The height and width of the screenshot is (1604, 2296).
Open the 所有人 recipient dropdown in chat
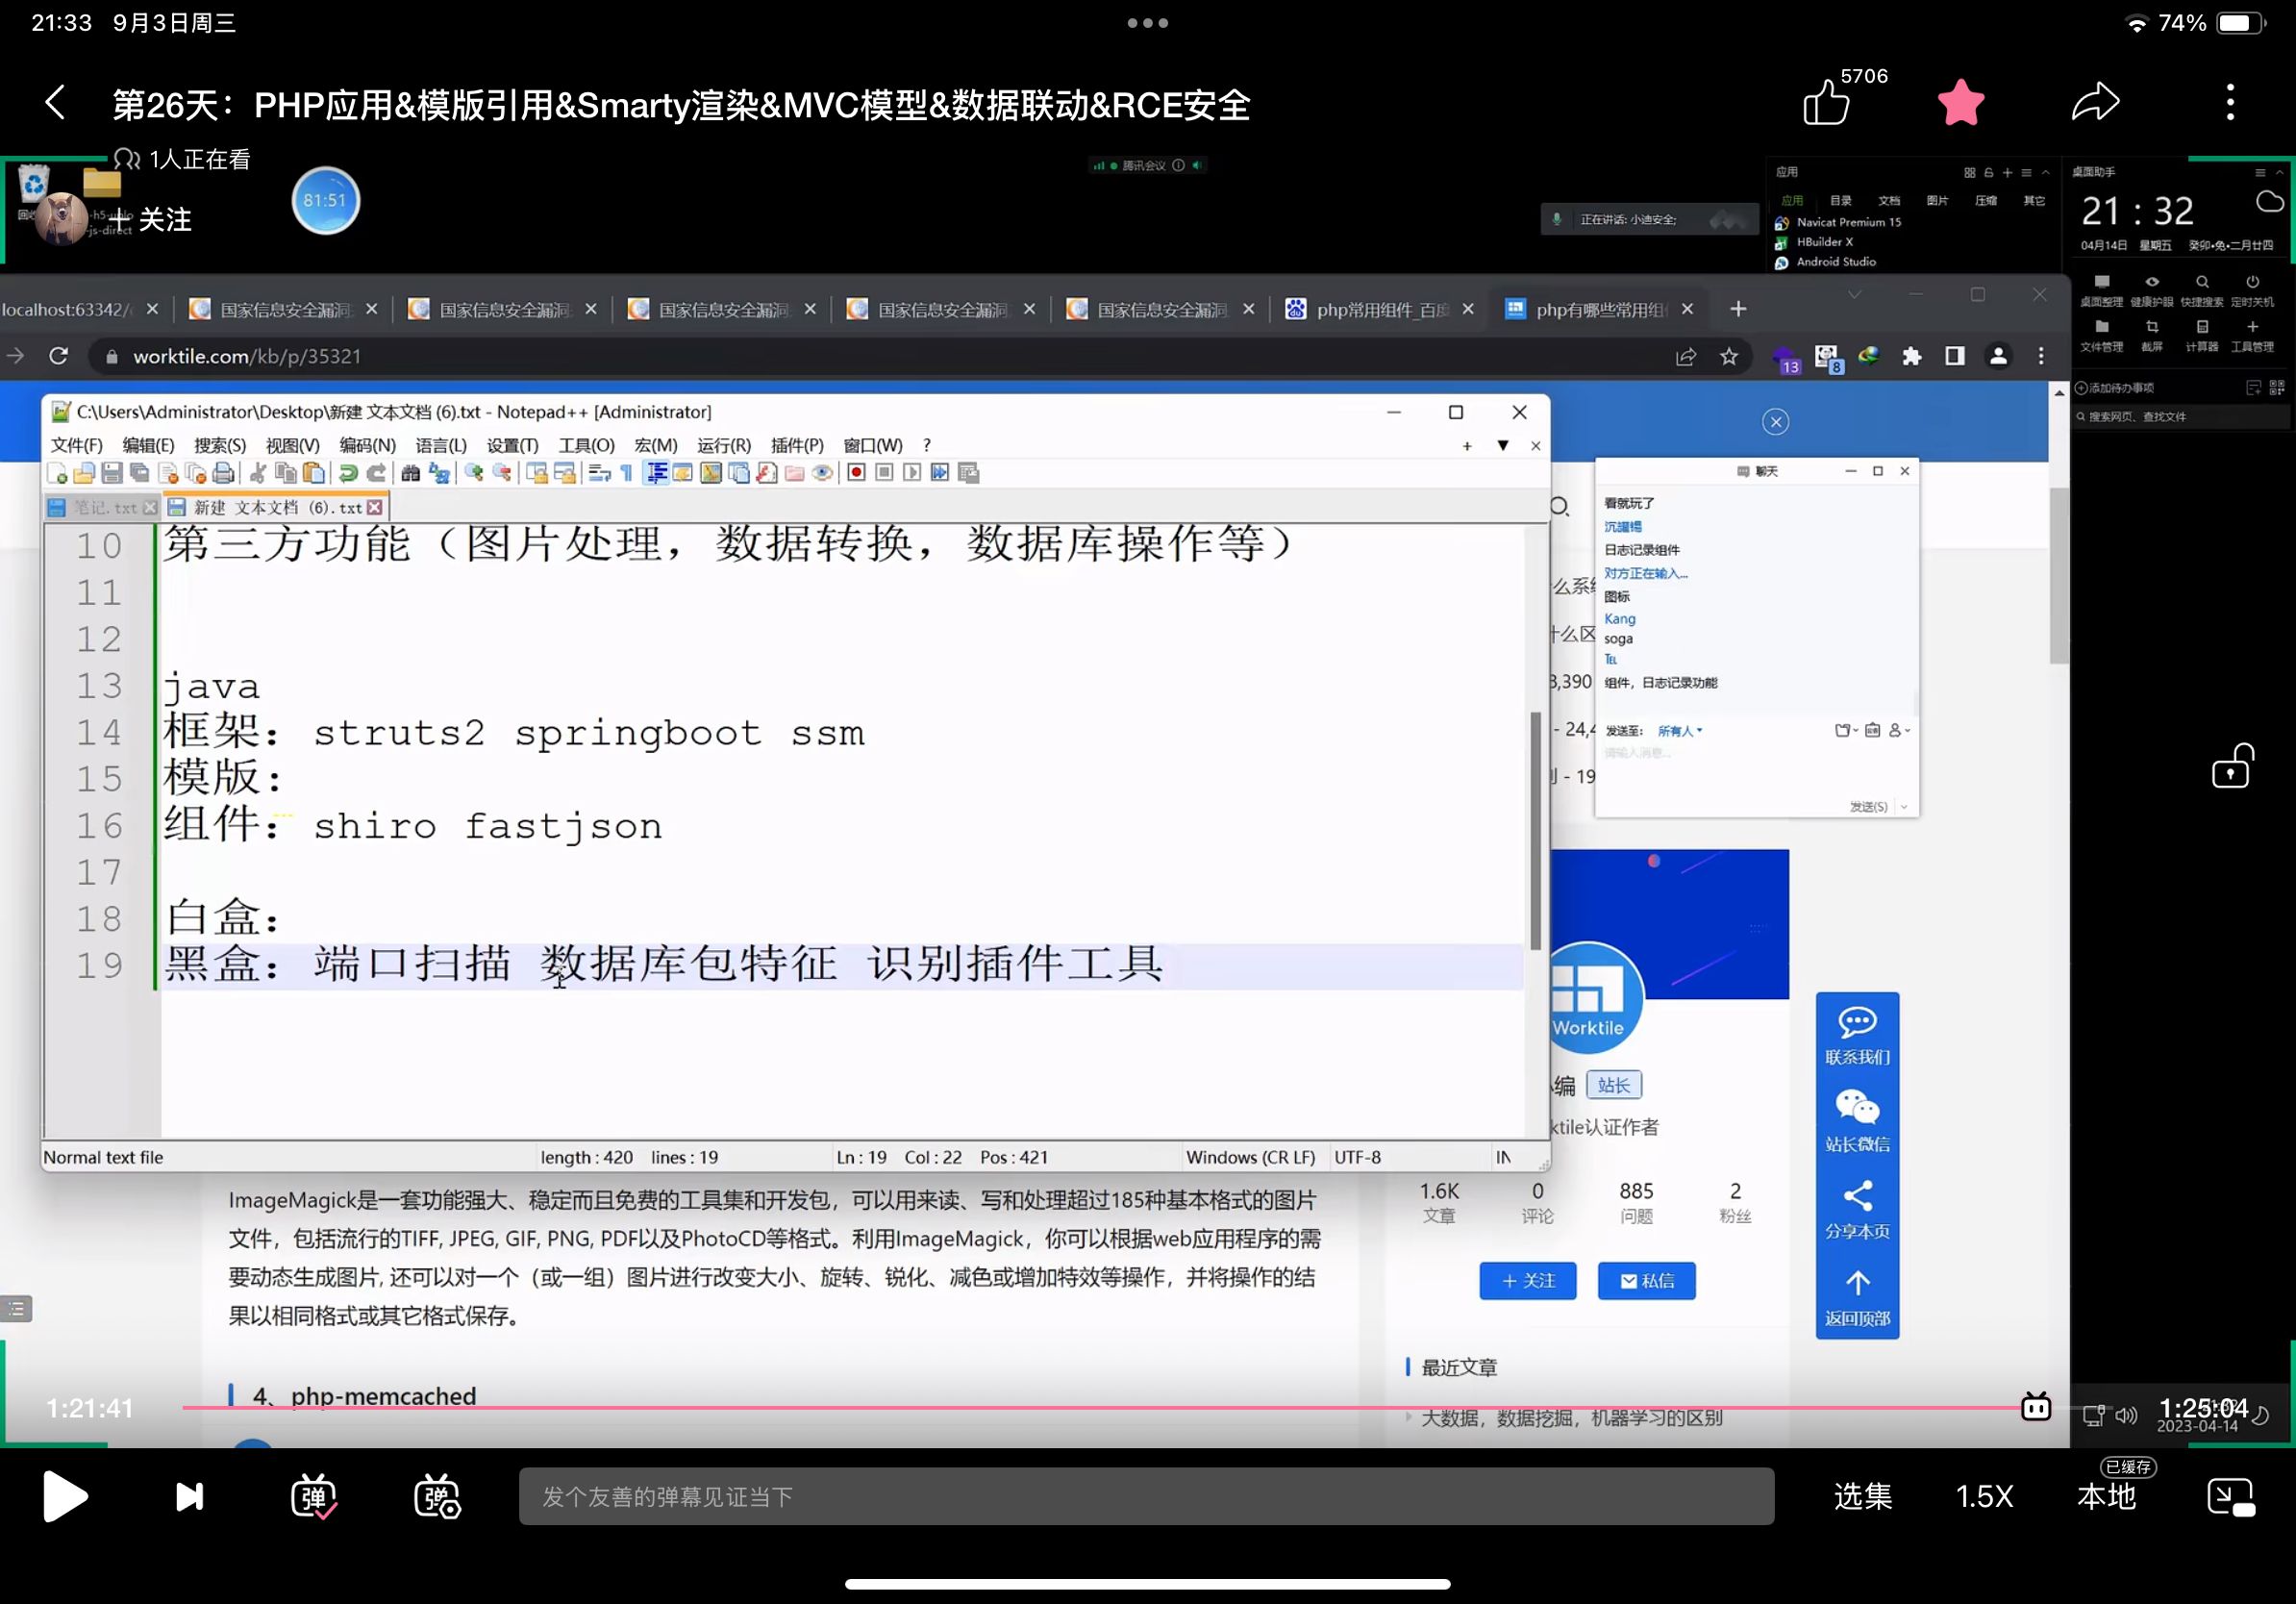(x=1680, y=731)
